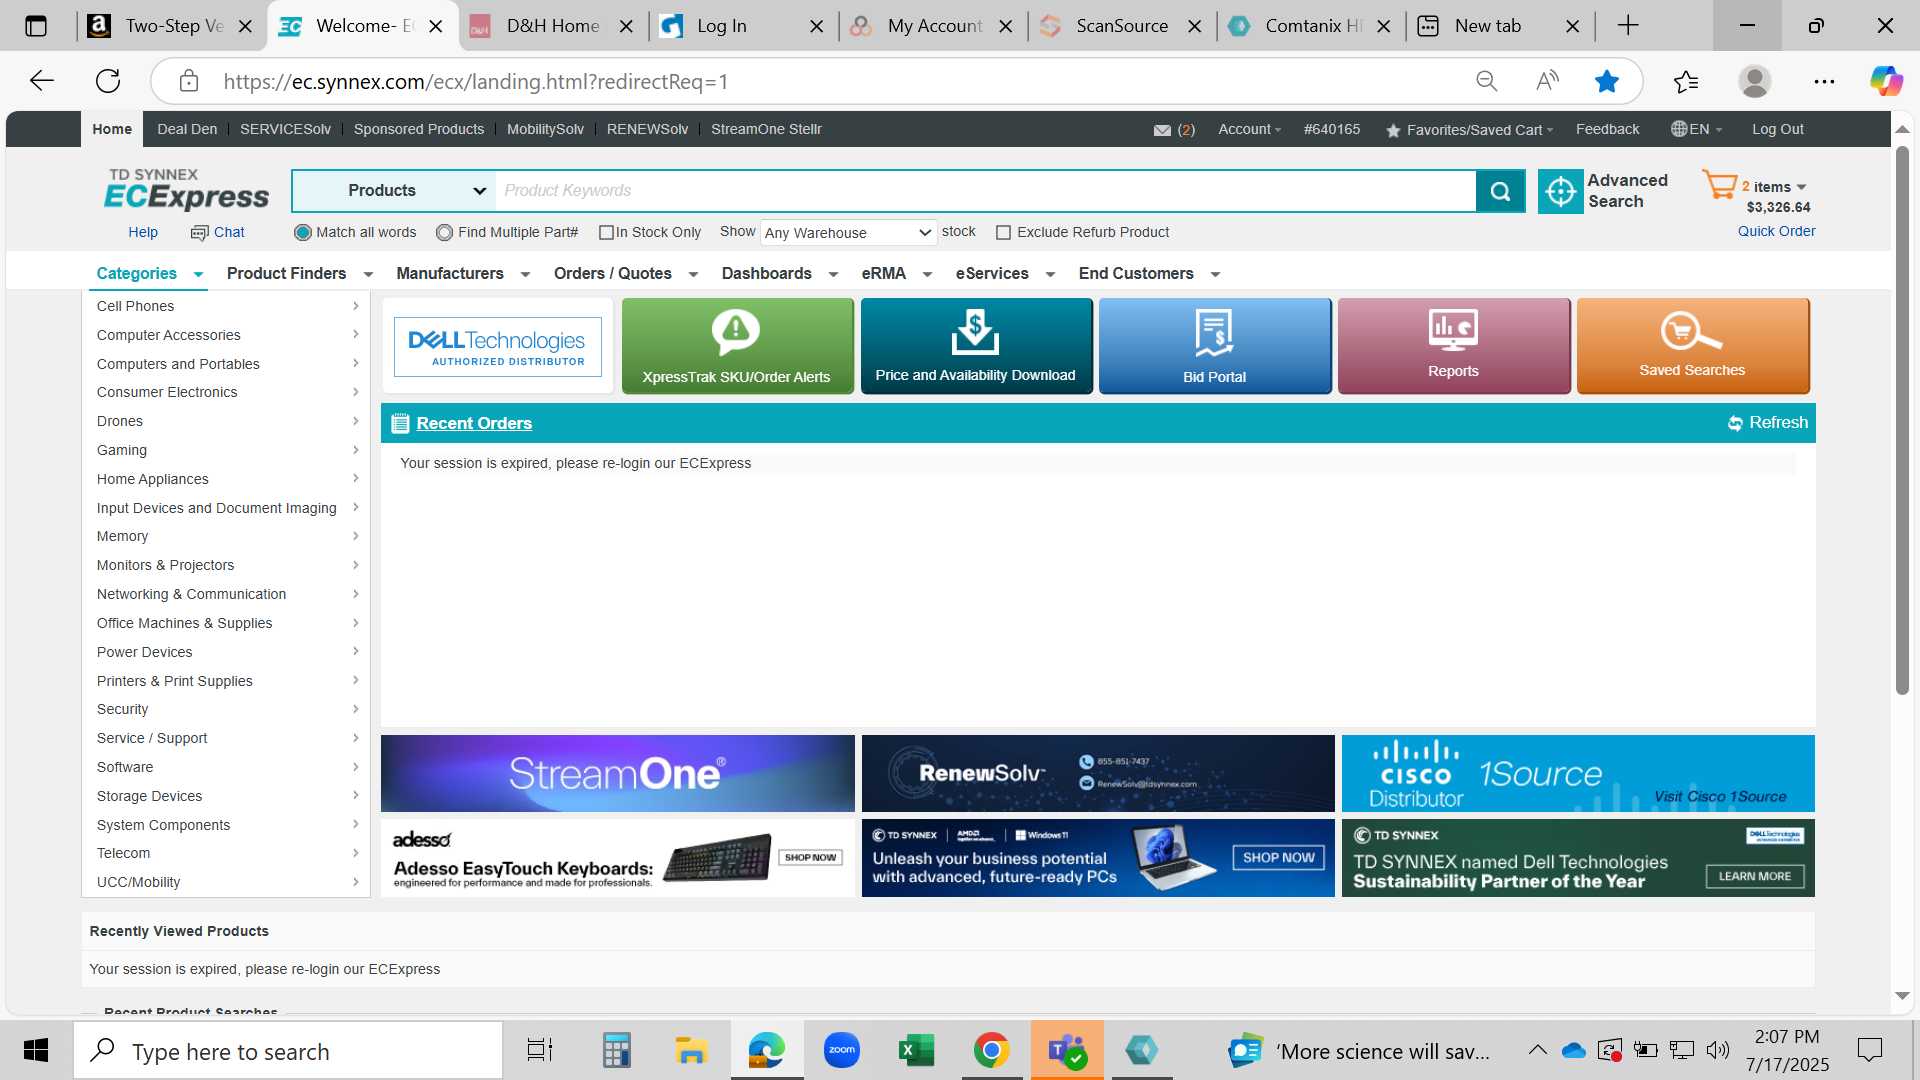Click the magnifier search button
The height and width of the screenshot is (1080, 1920).
click(x=1500, y=191)
